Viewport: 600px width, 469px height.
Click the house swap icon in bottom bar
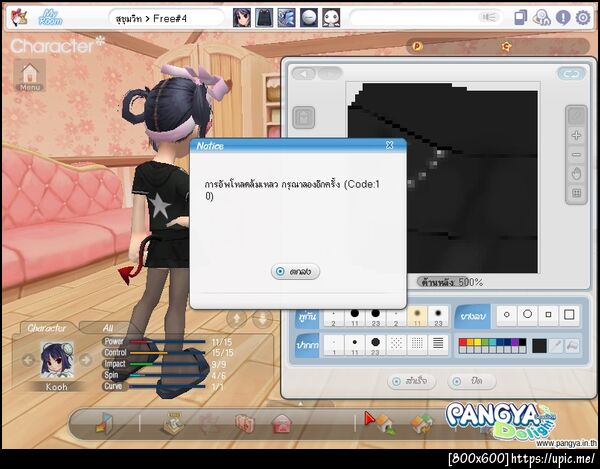pos(422,424)
